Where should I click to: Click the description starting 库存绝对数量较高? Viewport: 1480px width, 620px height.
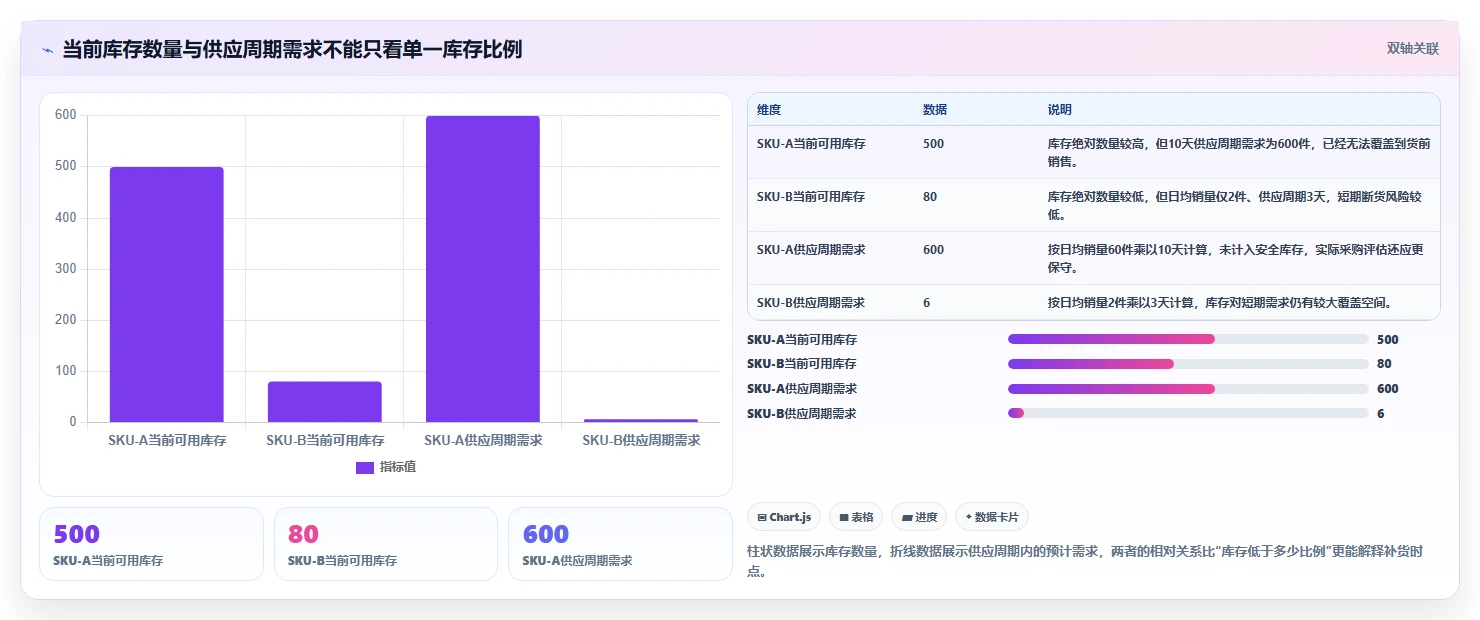tap(1239, 152)
